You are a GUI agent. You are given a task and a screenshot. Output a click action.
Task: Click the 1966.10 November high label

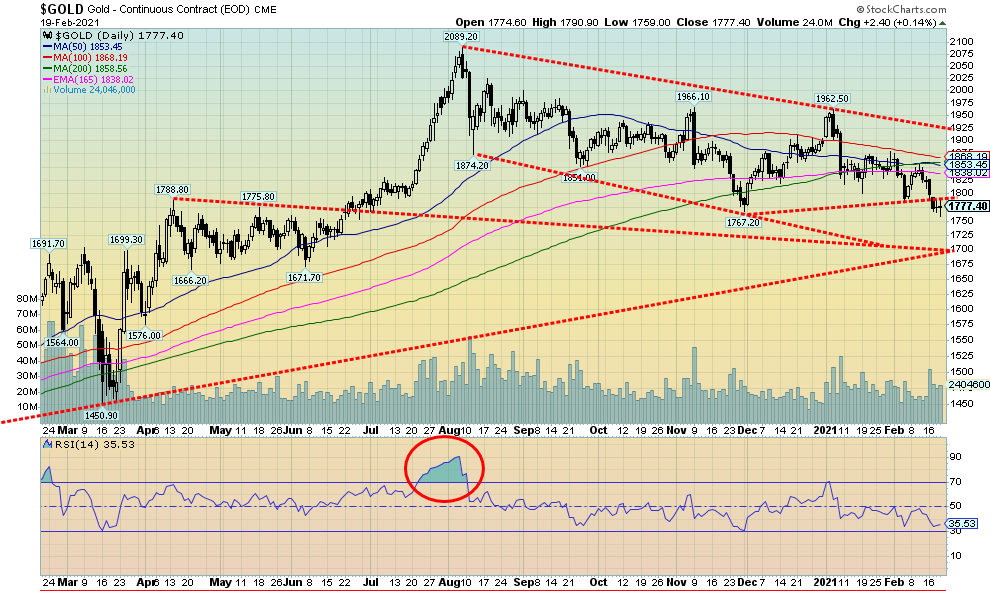(692, 97)
